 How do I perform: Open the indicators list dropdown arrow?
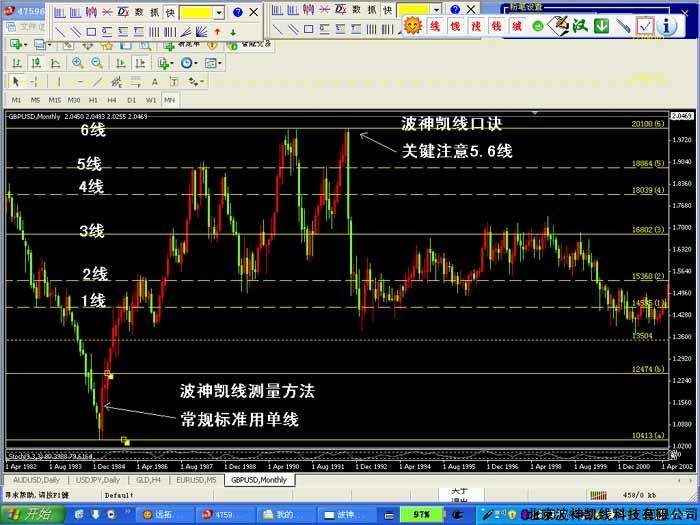click(172, 64)
